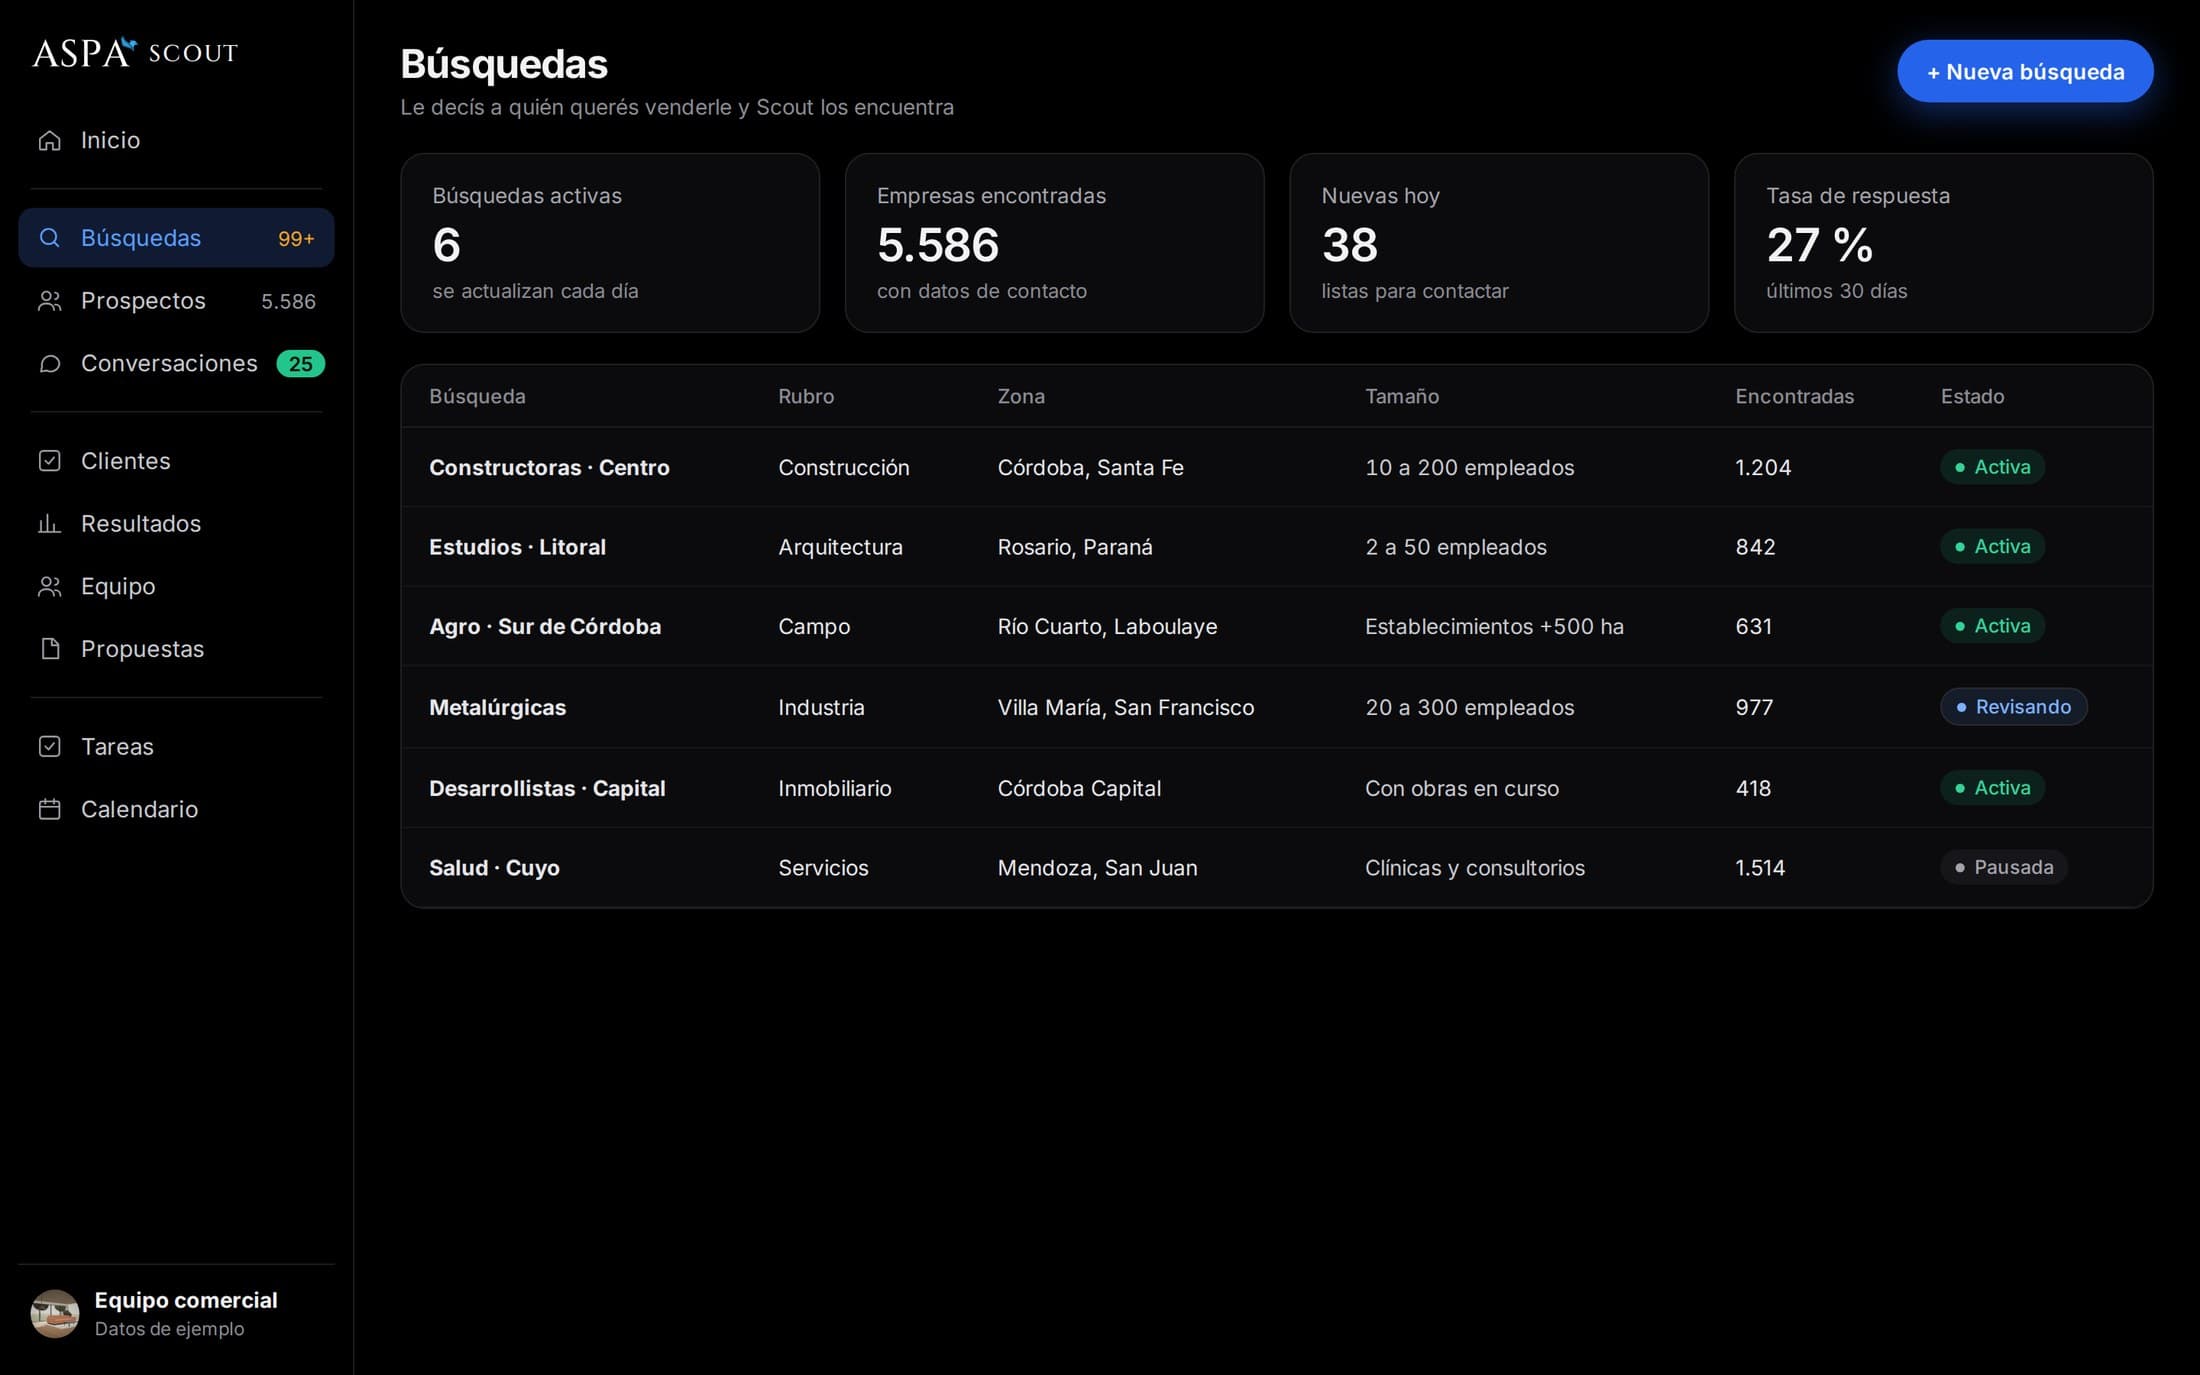Click Activa status of Agro · Sur de Córdoba
The height and width of the screenshot is (1375, 2200).
click(1992, 626)
